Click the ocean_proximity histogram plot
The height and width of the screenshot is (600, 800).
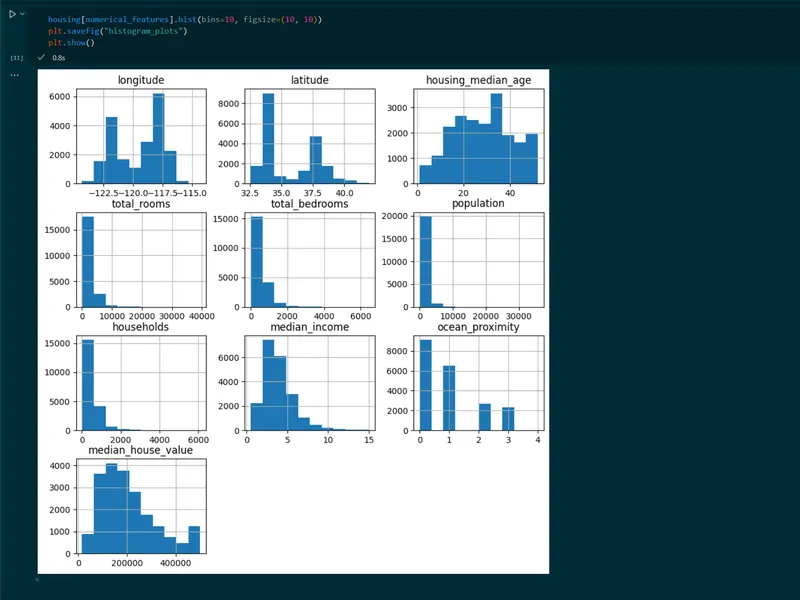pyautogui.click(x=479, y=383)
